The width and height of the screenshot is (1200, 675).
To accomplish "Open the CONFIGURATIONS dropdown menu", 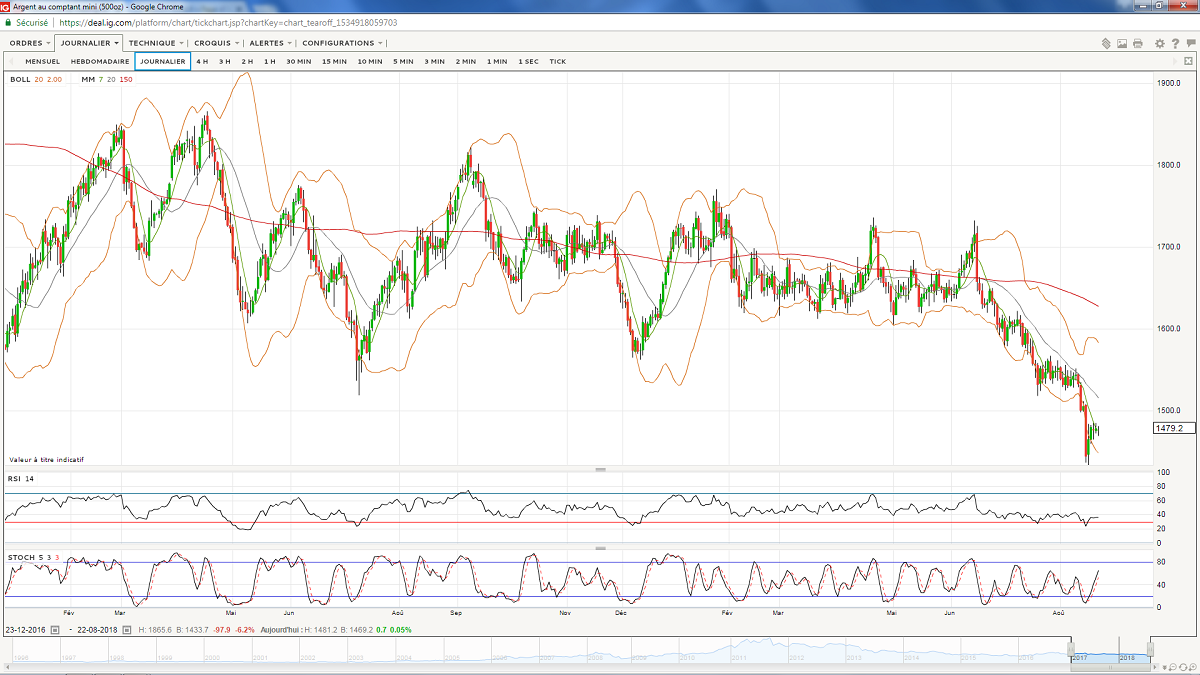I will click(x=342, y=43).
